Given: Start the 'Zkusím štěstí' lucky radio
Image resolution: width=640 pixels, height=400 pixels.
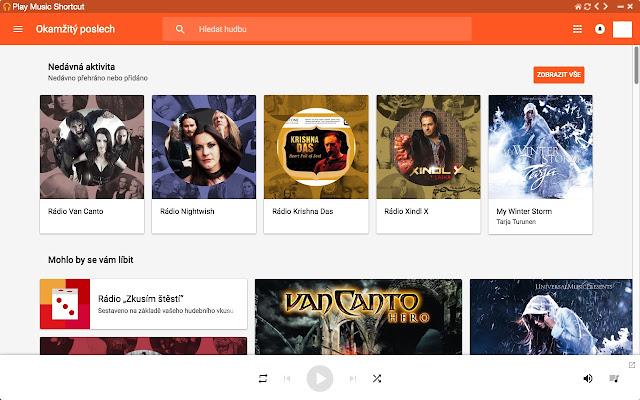Looking at the screenshot, I should click(x=143, y=304).
